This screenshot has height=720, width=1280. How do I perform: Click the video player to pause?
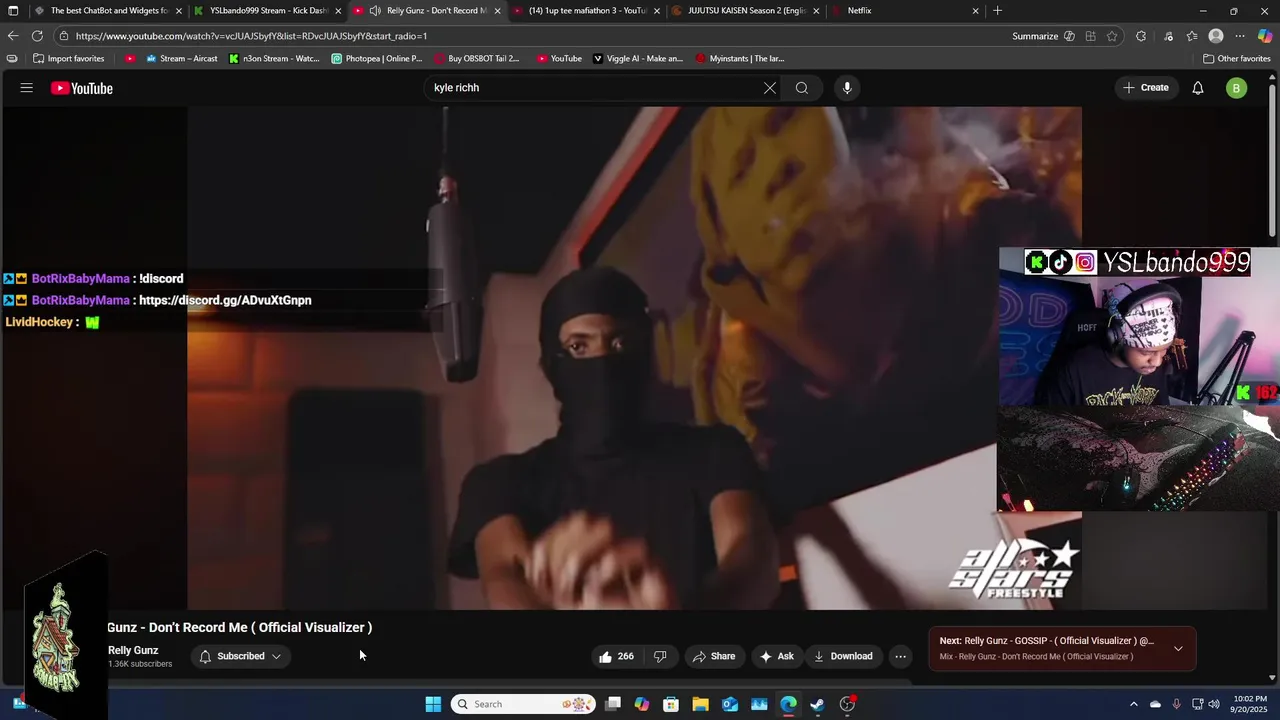634,358
